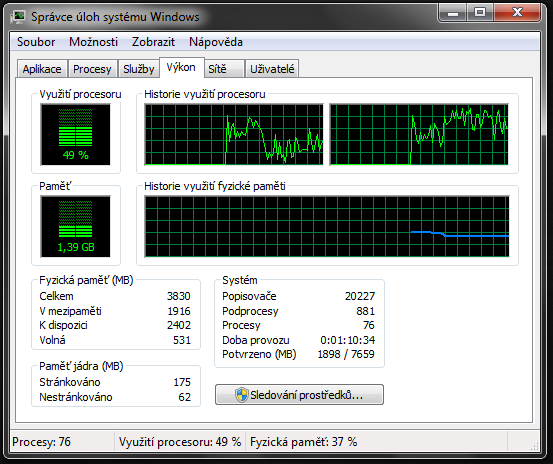This screenshot has width=553, height=464.
Task: Select the Výkon tab
Action: 181,67
